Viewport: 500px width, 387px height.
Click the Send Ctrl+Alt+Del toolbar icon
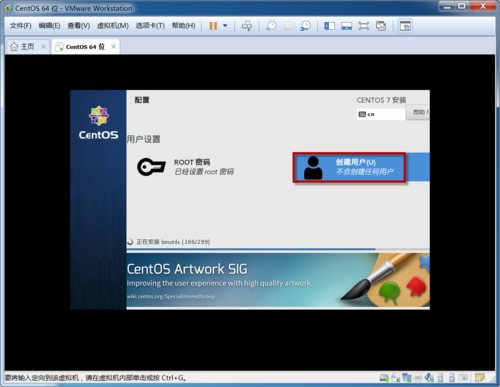247,26
